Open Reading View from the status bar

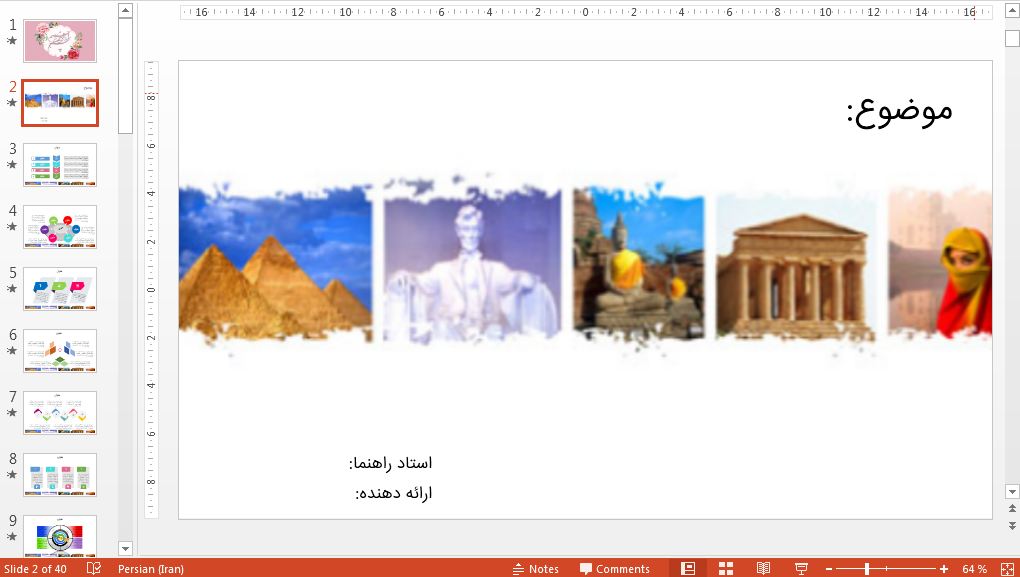(762, 567)
